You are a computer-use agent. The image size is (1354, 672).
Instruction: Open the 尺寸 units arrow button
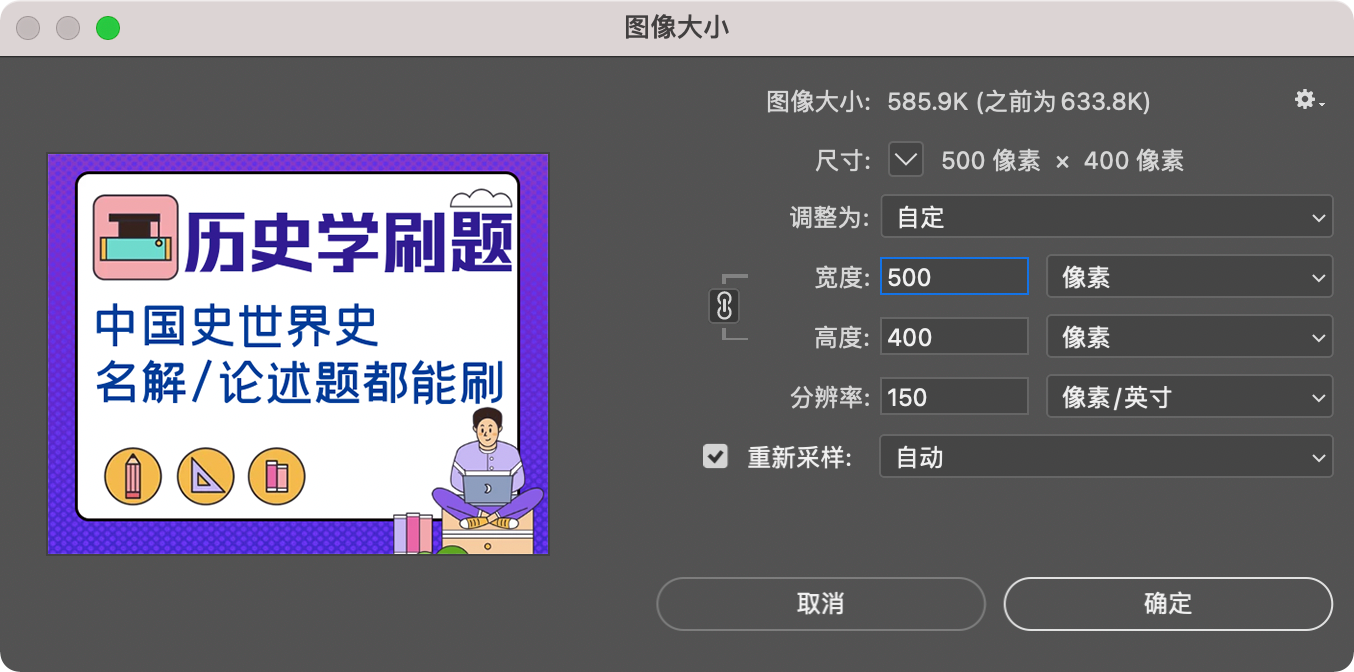pos(906,159)
